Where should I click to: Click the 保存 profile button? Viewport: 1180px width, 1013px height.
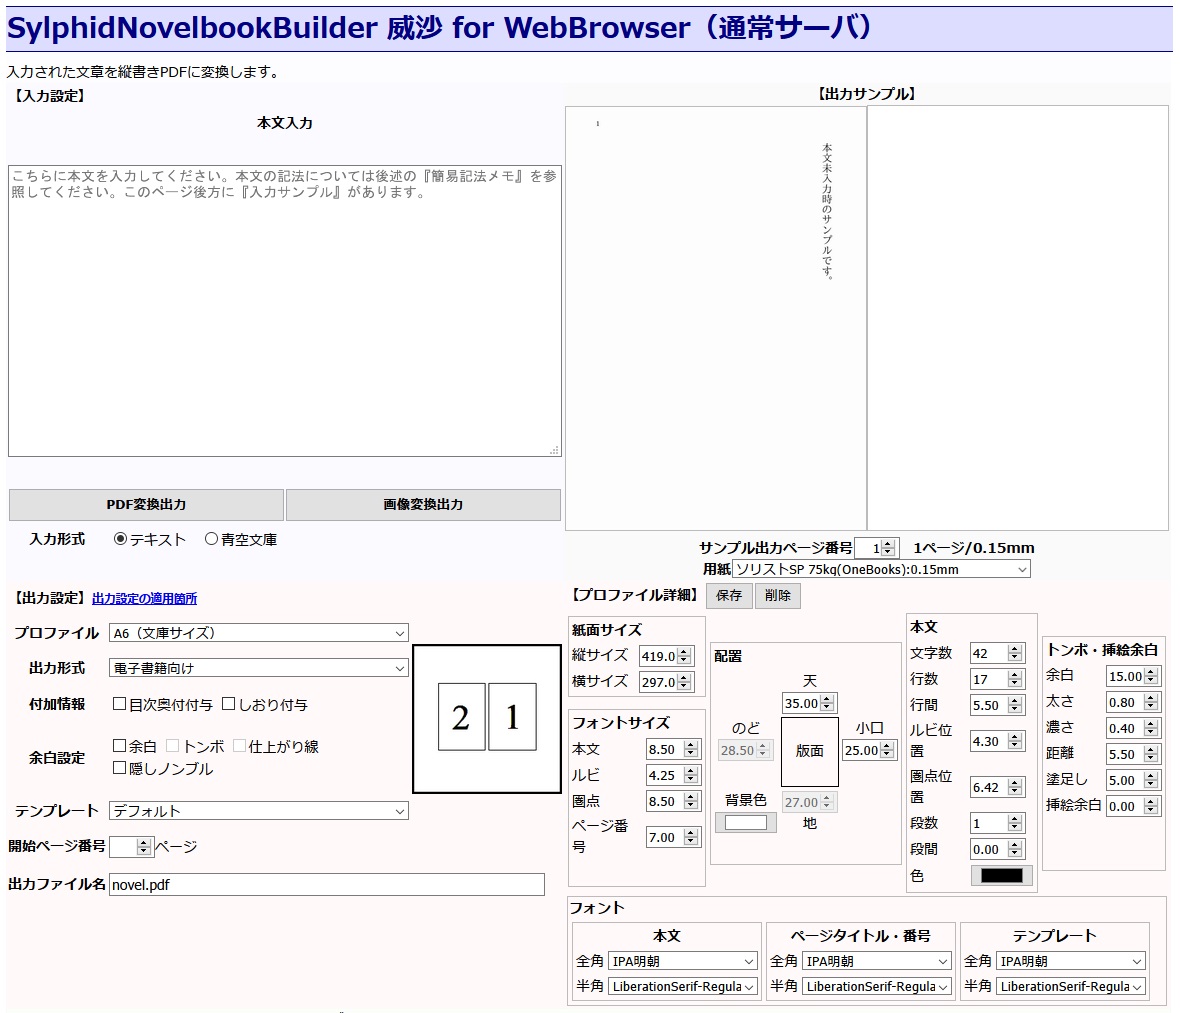729,596
